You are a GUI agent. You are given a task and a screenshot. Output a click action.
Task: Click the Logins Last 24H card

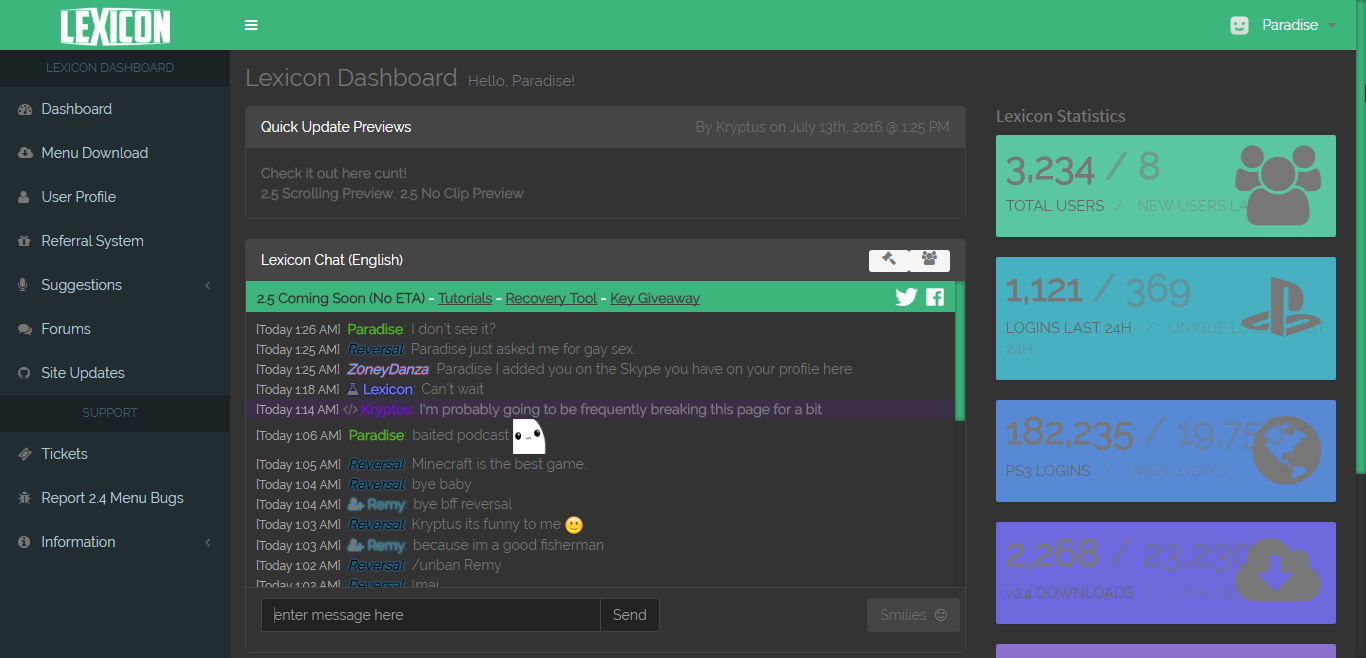(1166, 318)
